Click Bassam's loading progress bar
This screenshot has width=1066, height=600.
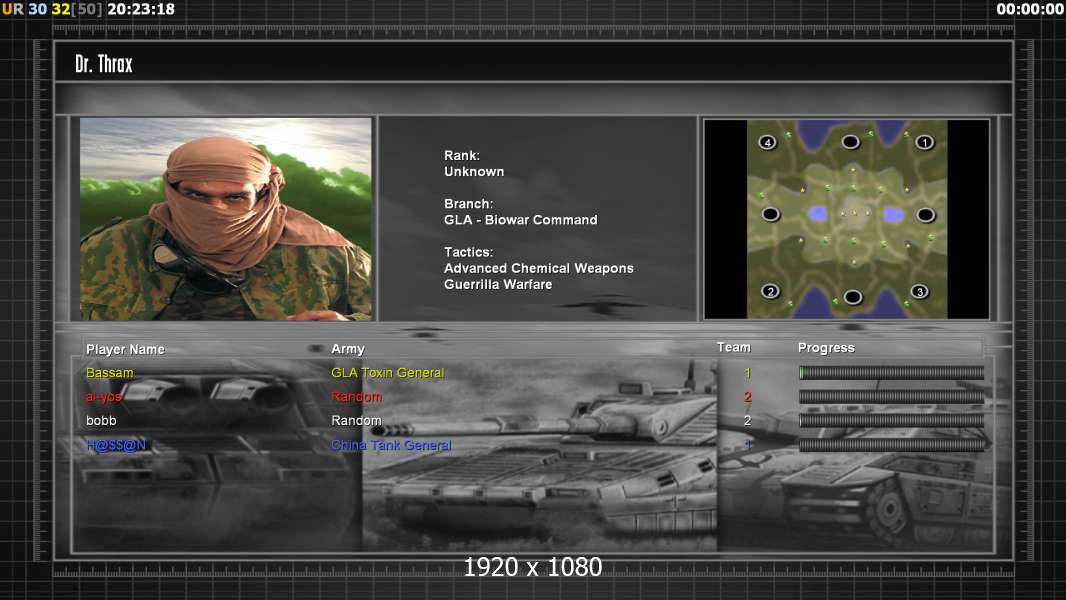pos(891,373)
